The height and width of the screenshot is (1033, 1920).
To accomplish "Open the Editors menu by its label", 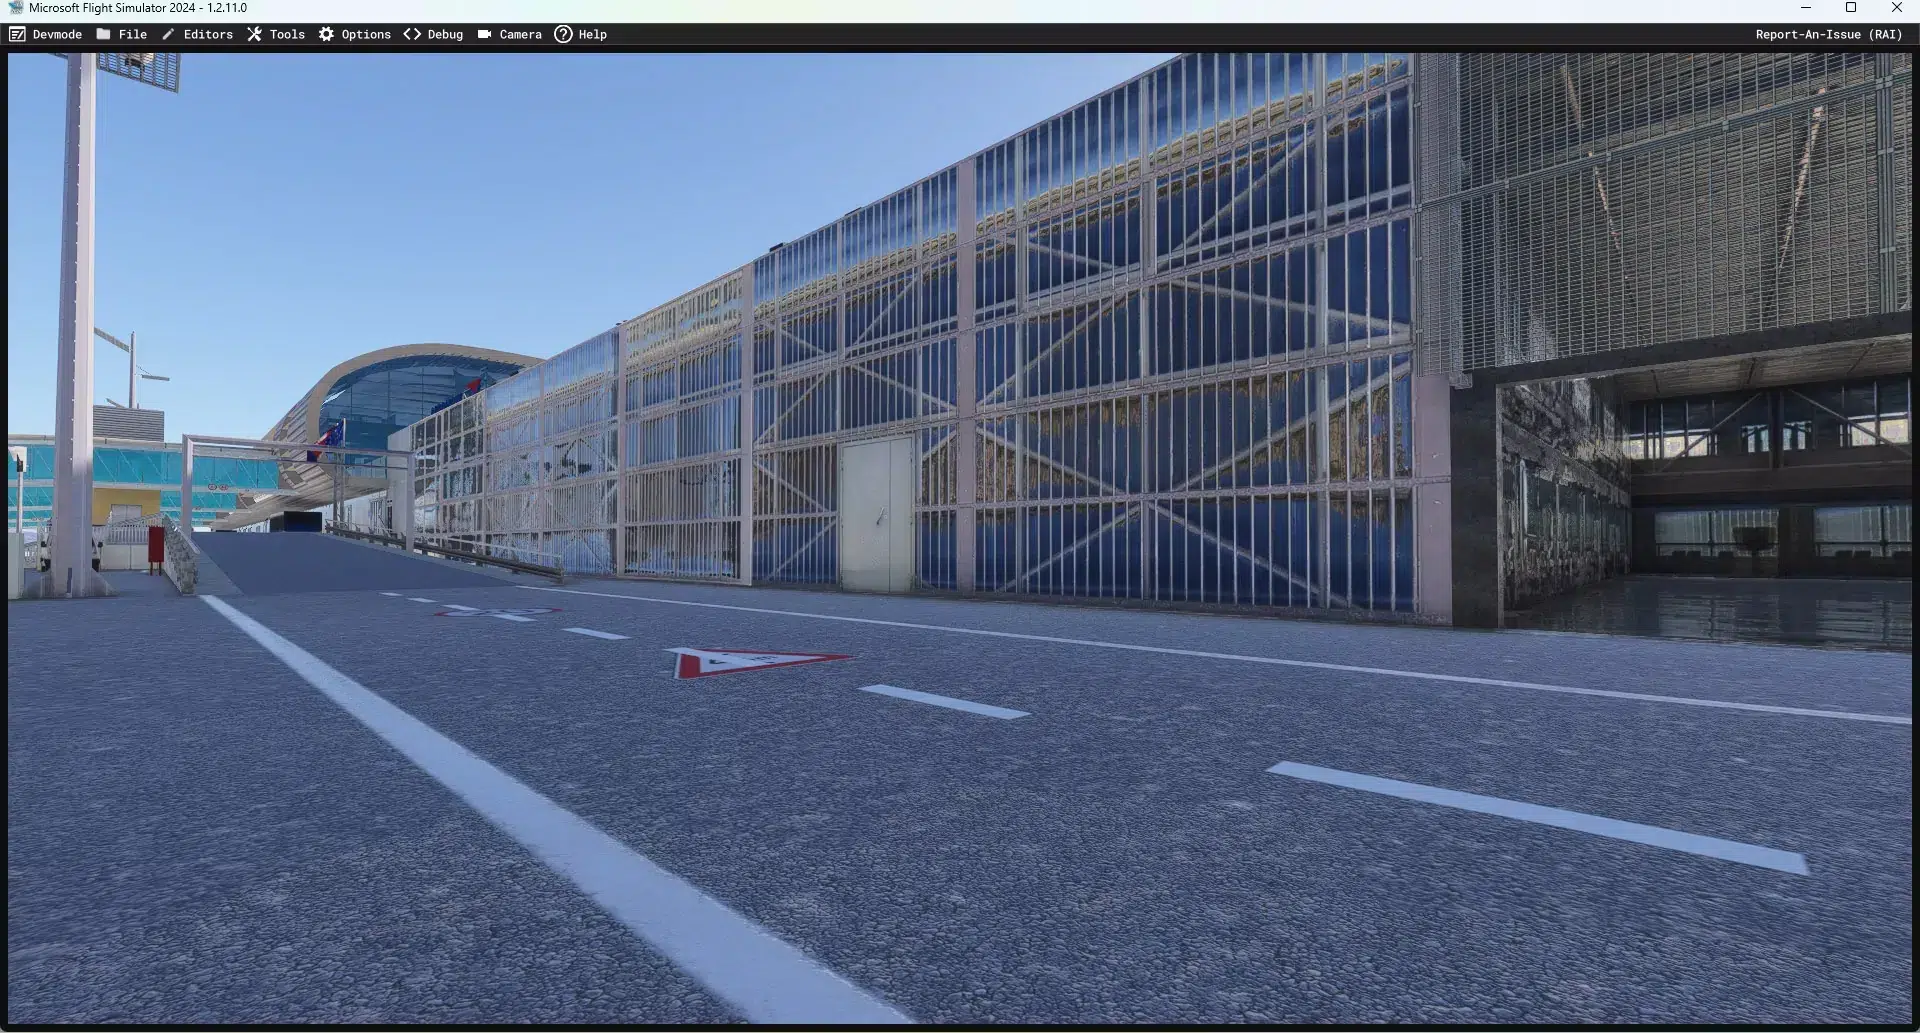I will [208, 34].
